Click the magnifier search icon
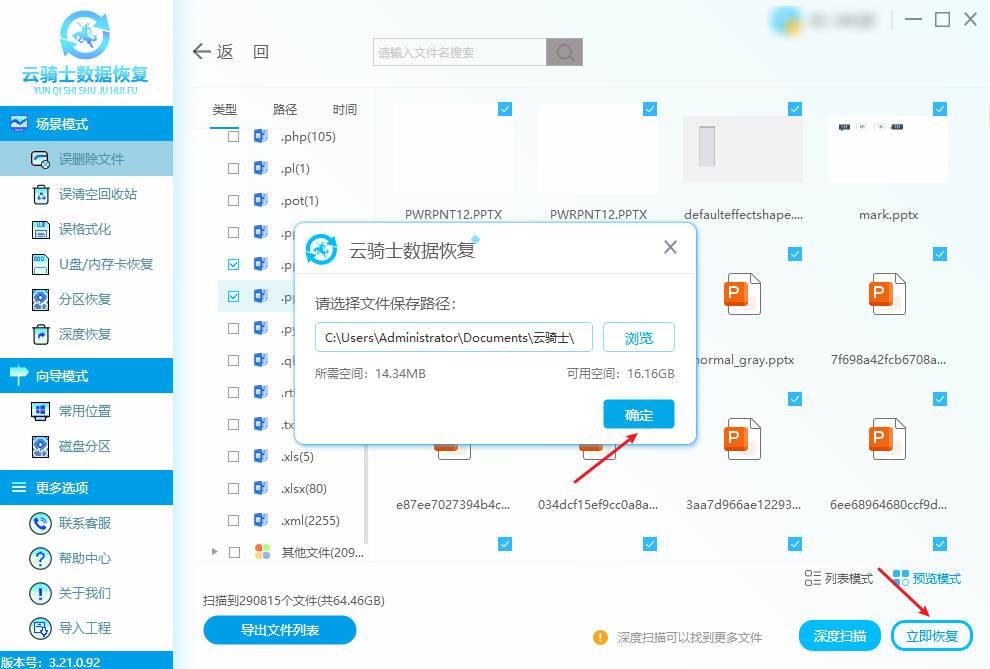The image size is (990, 669). tap(564, 52)
